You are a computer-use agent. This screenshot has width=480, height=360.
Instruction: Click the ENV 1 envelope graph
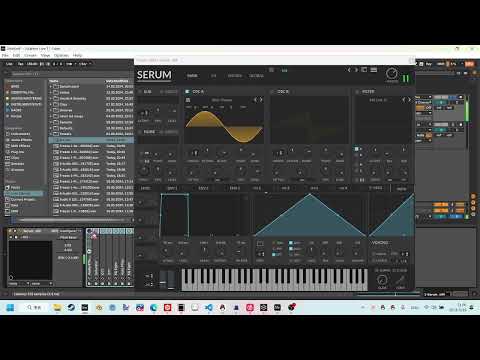pos(205,215)
